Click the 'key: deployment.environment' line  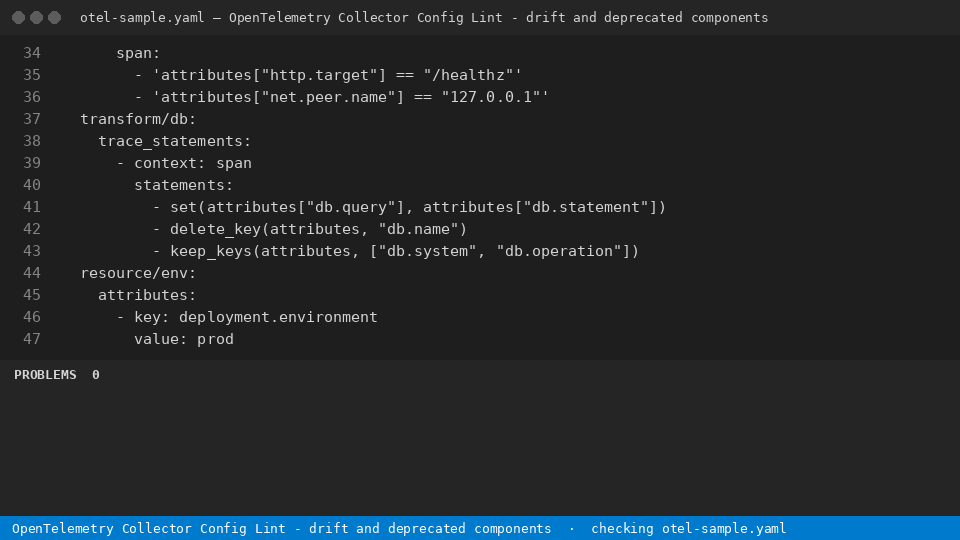point(247,318)
